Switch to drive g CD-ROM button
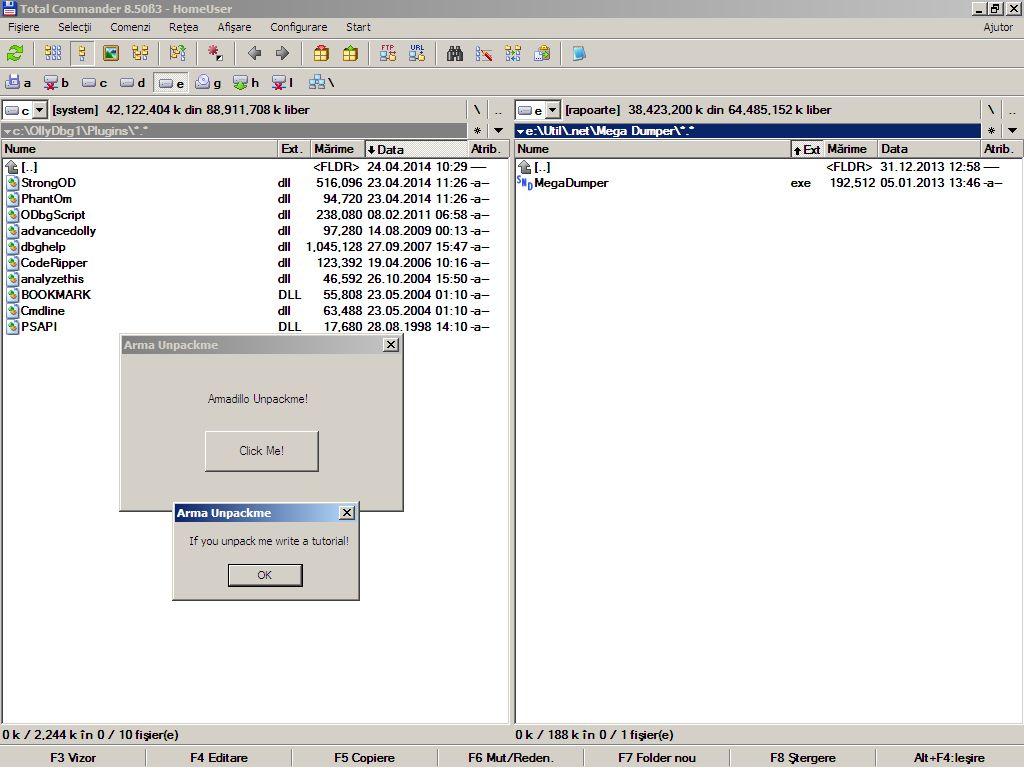 [x=208, y=83]
